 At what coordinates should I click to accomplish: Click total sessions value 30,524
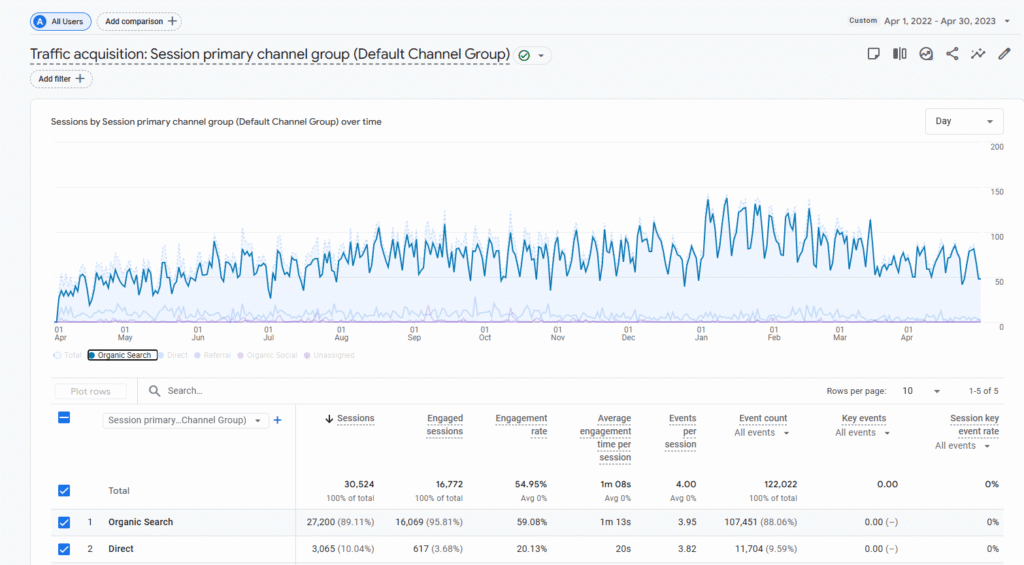pyautogui.click(x=359, y=484)
